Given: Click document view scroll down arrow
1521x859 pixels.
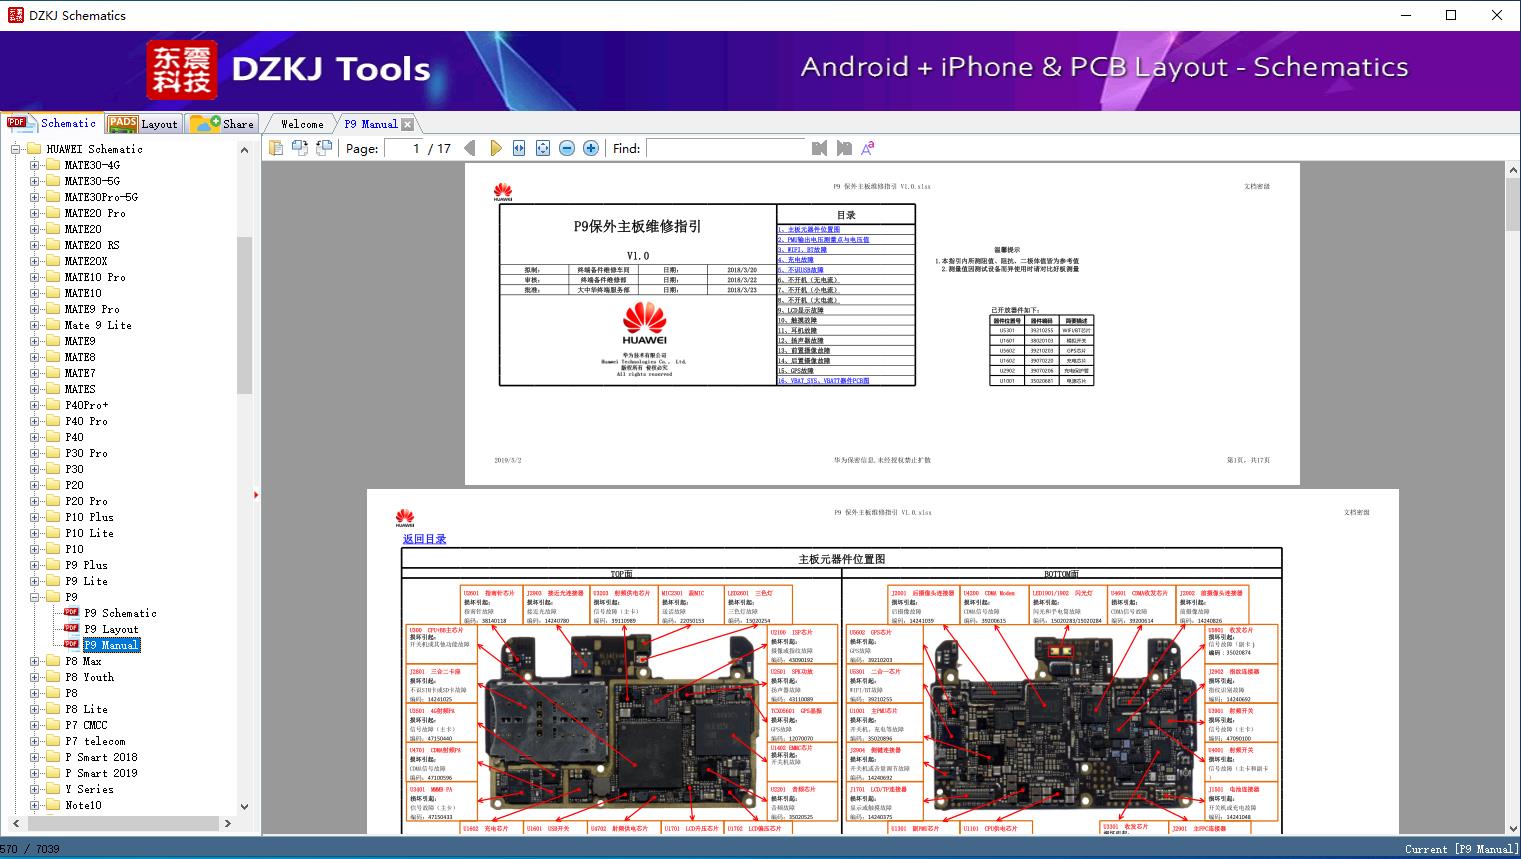Looking at the screenshot, I should click(1512, 827).
